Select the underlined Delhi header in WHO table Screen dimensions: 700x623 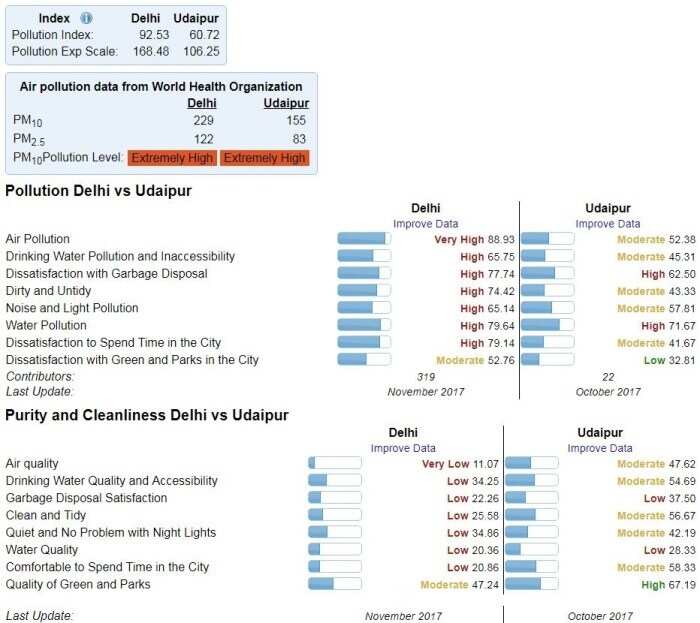coord(202,103)
